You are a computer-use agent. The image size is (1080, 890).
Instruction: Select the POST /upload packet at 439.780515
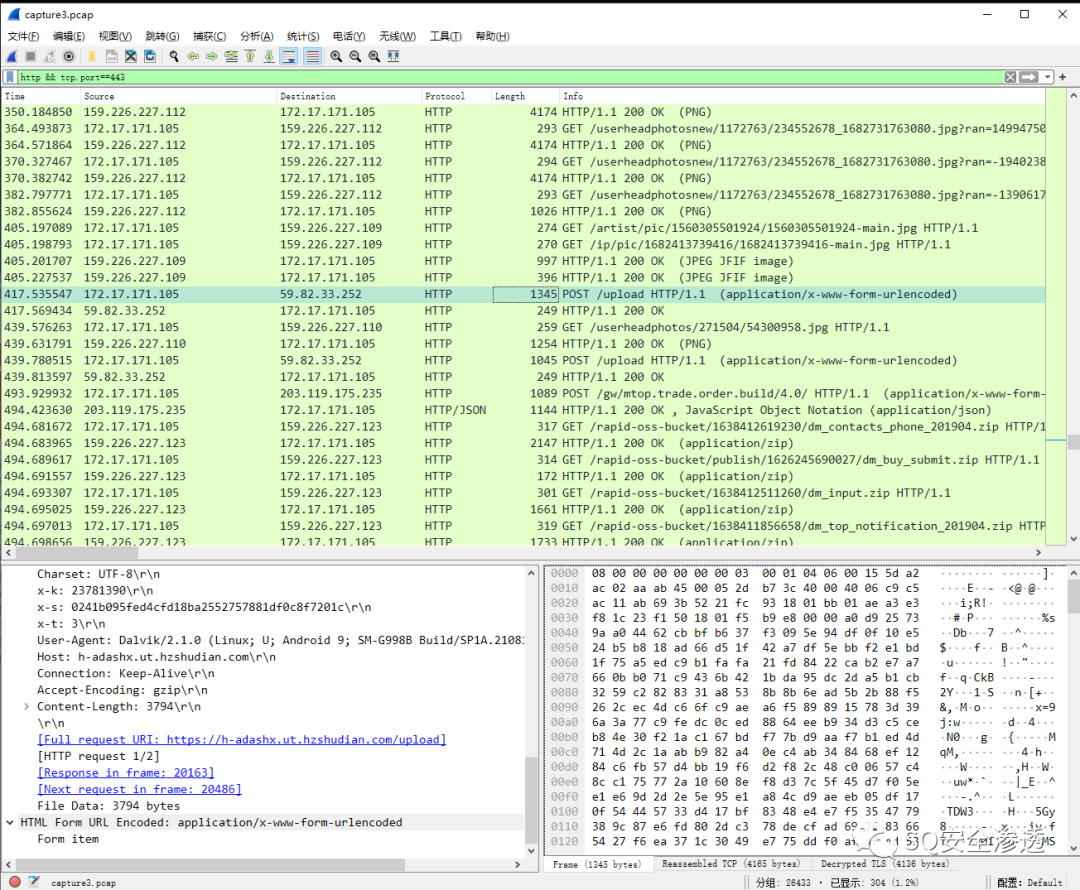pos(524,360)
